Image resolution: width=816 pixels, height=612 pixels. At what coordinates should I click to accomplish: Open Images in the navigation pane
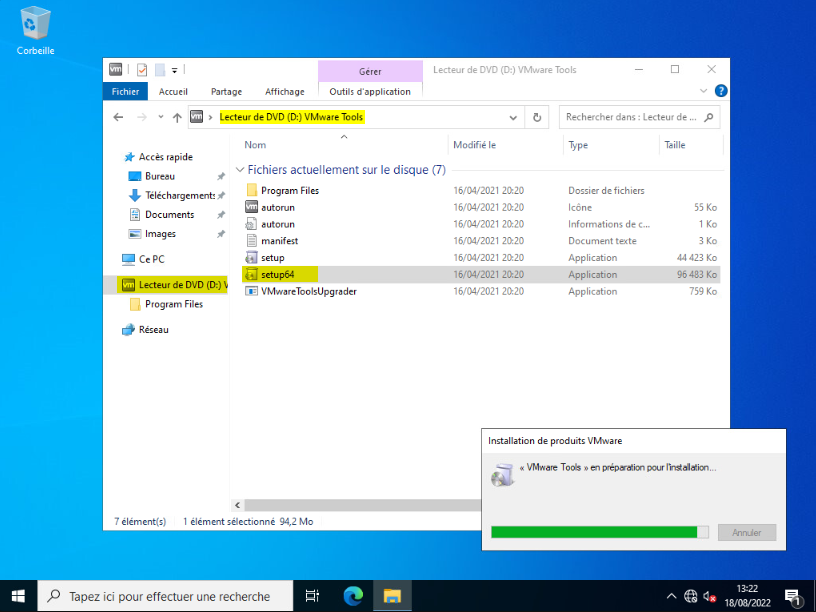pos(160,234)
